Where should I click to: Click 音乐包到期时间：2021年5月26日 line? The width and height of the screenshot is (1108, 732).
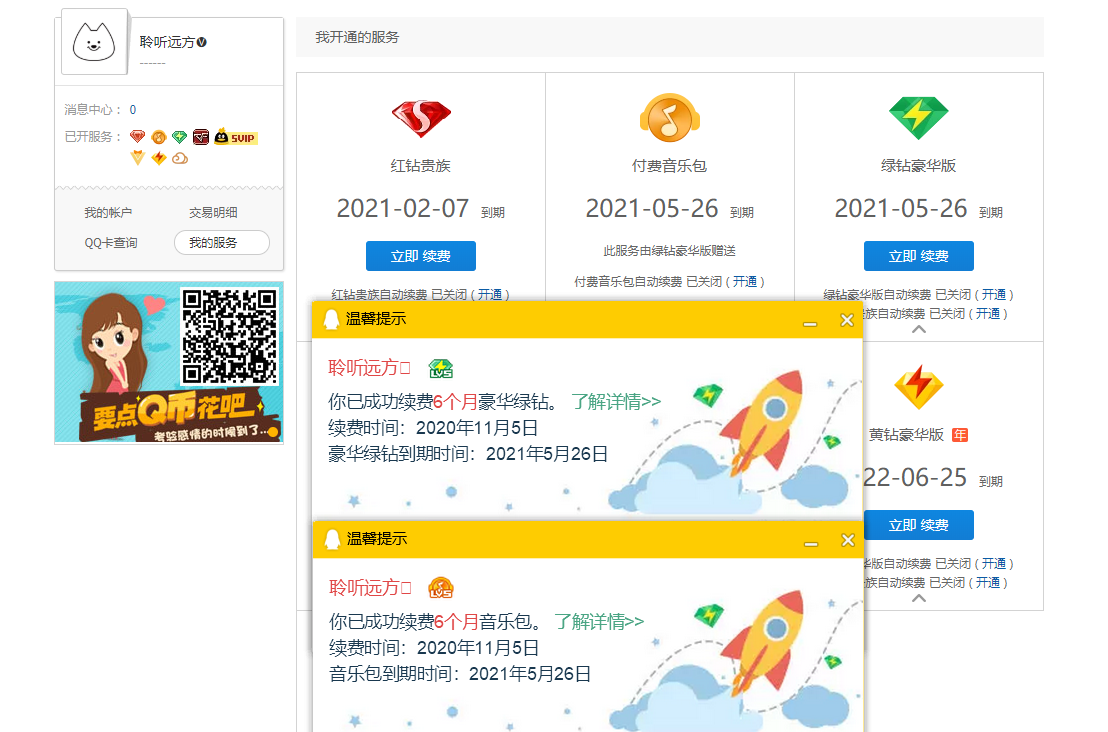coord(460,674)
